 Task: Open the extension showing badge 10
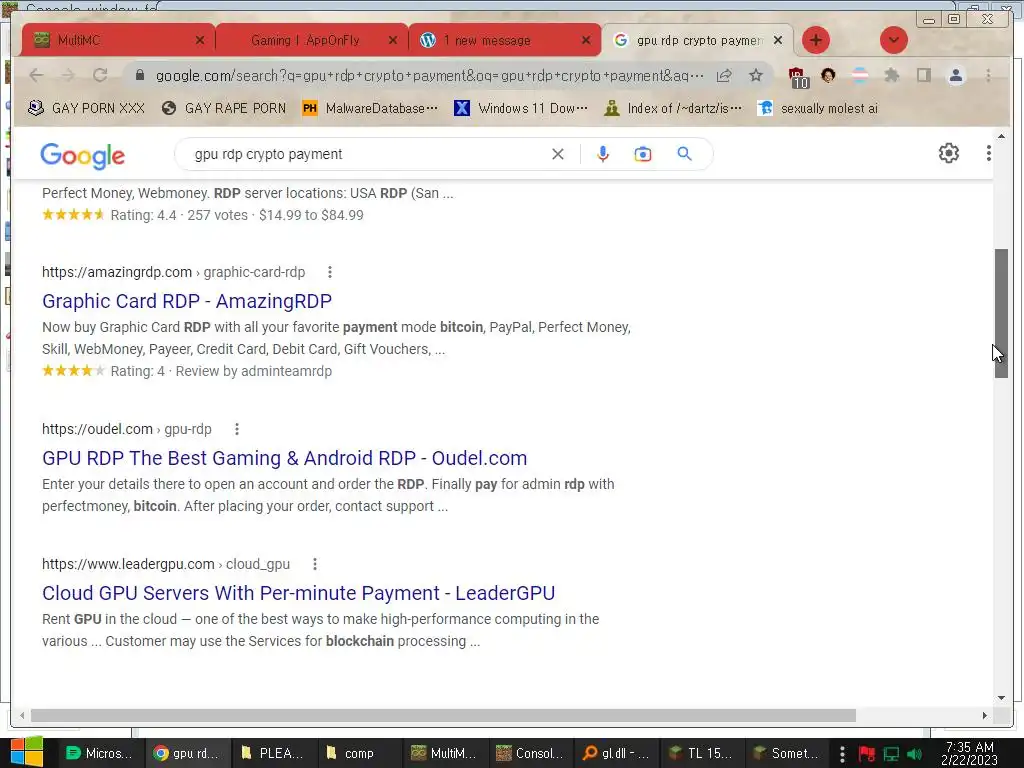tap(797, 77)
